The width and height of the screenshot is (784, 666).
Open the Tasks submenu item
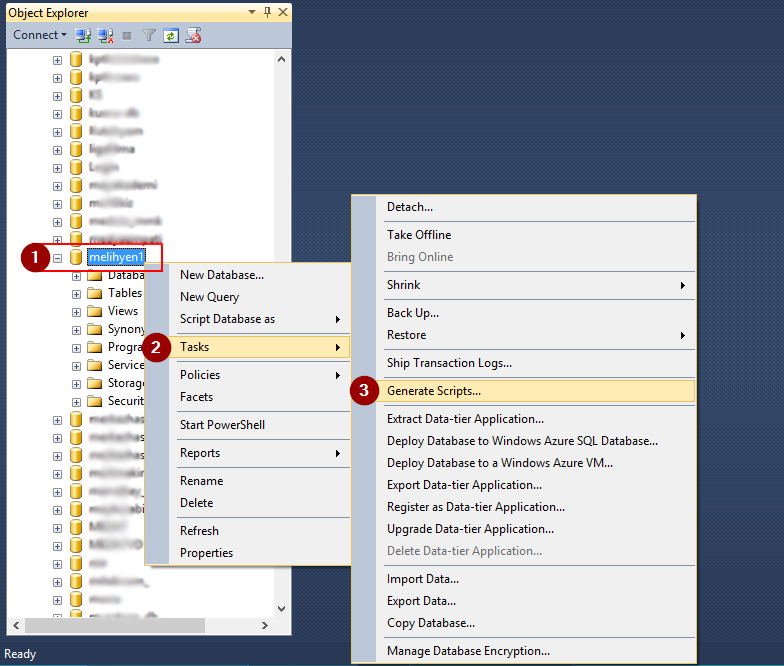pyautogui.click(x=194, y=347)
